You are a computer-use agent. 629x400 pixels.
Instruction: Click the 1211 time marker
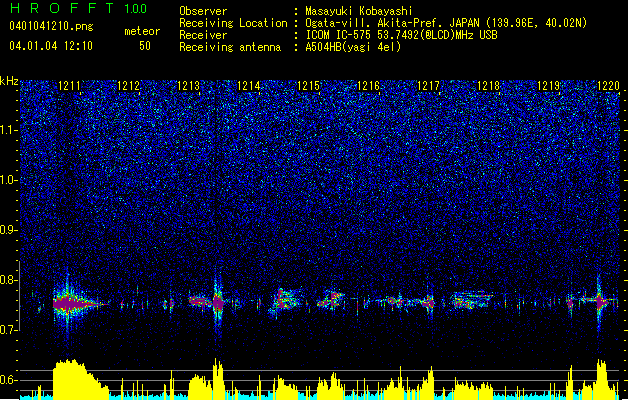click(x=69, y=85)
